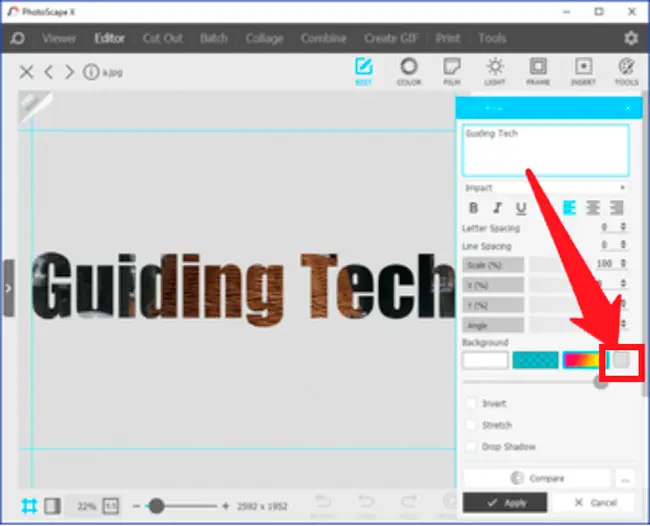Close the text mask panel
The width and height of the screenshot is (650, 526).
click(x=628, y=108)
